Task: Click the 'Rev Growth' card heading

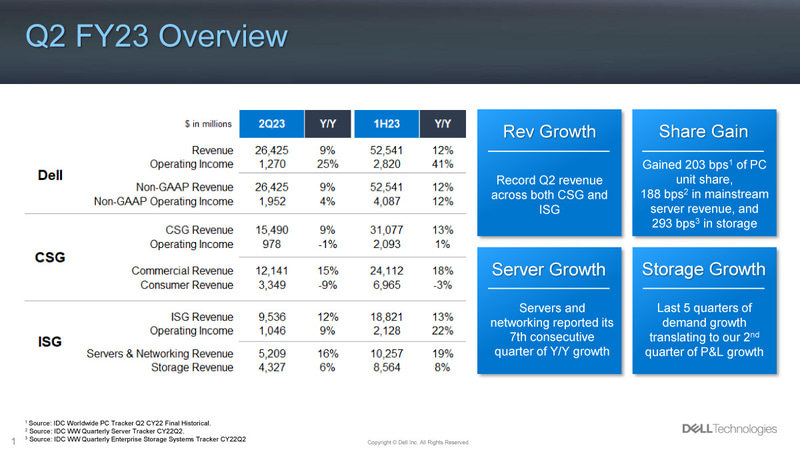Action: [x=549, y=132]
